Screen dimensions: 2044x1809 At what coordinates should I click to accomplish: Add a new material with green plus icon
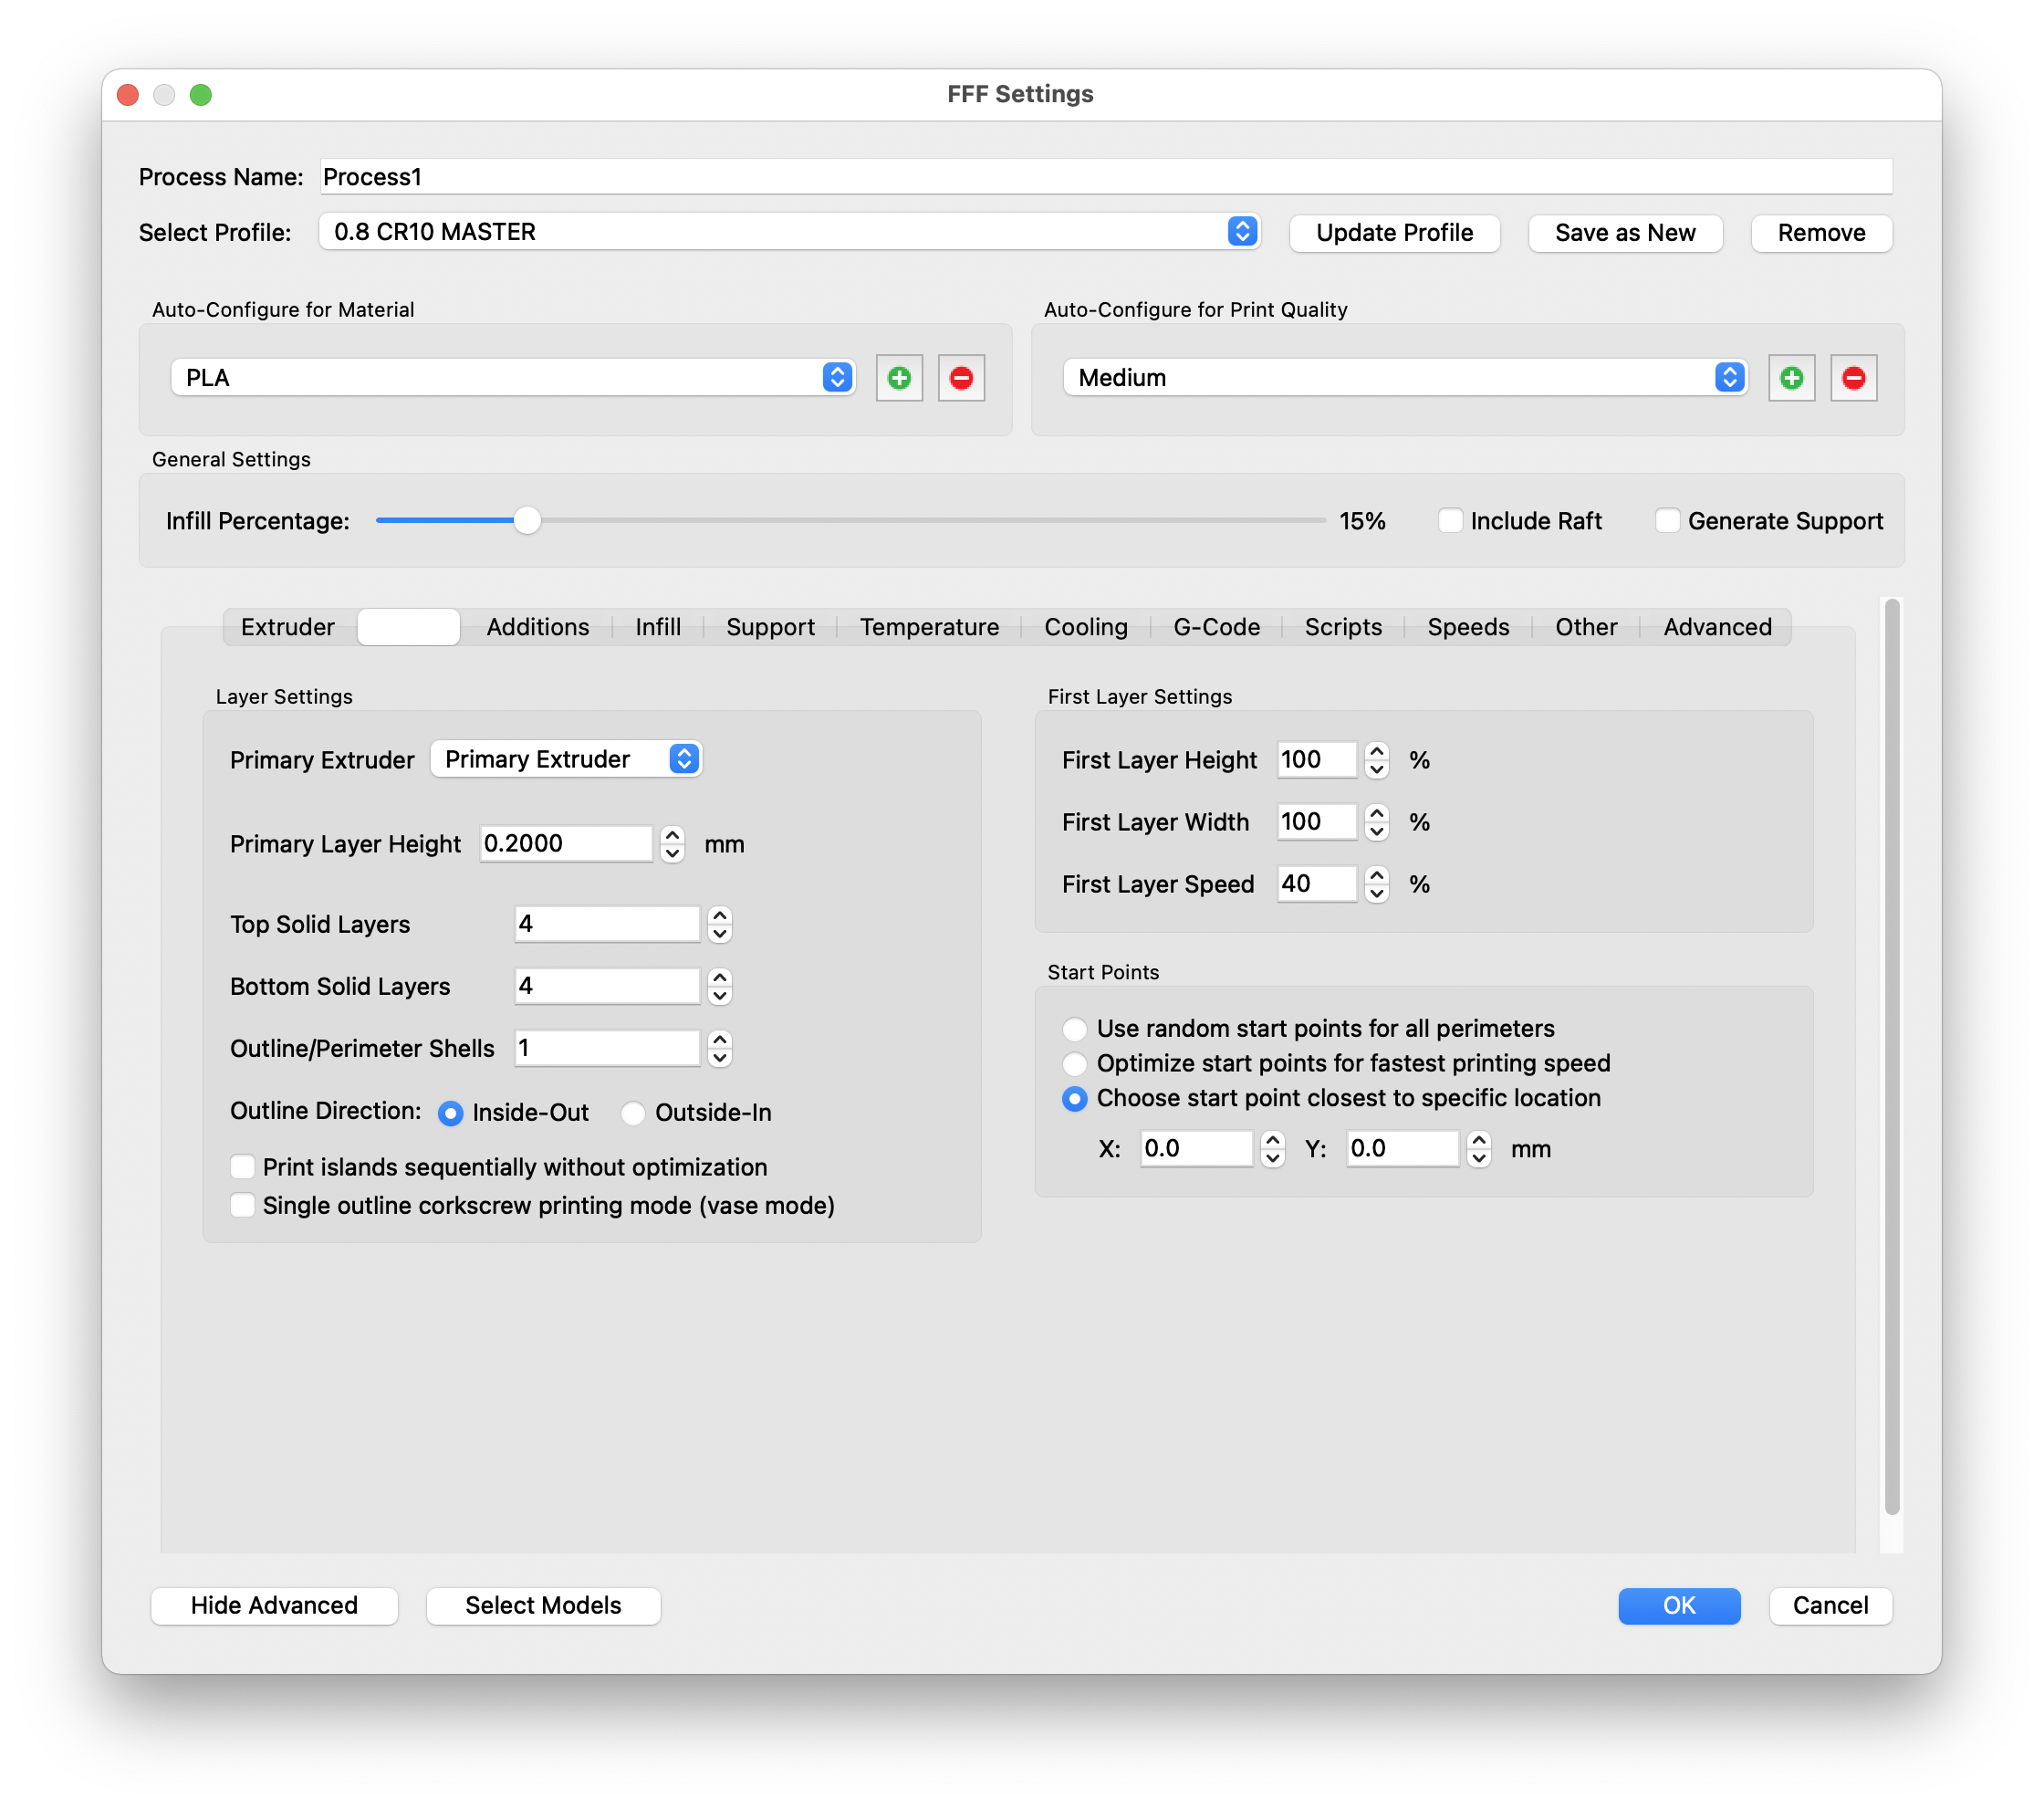tap(899, 378)
